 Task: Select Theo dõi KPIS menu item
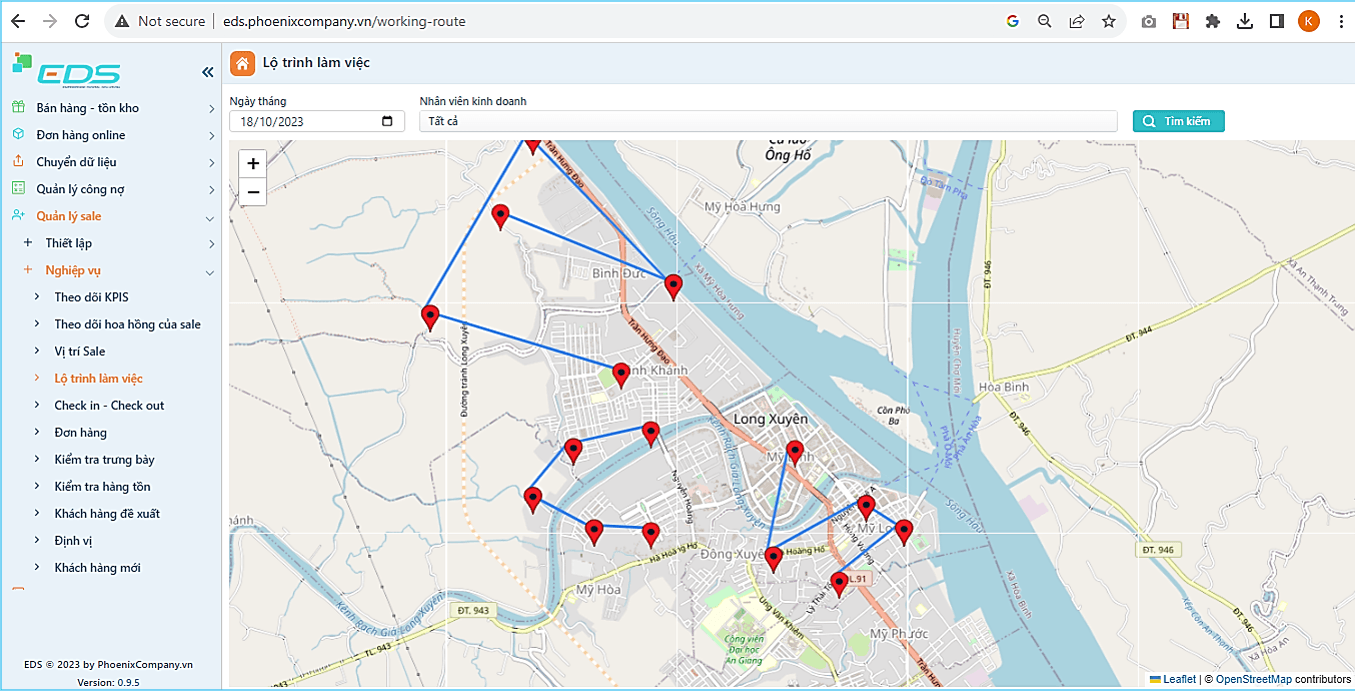[x=91, y=297]
